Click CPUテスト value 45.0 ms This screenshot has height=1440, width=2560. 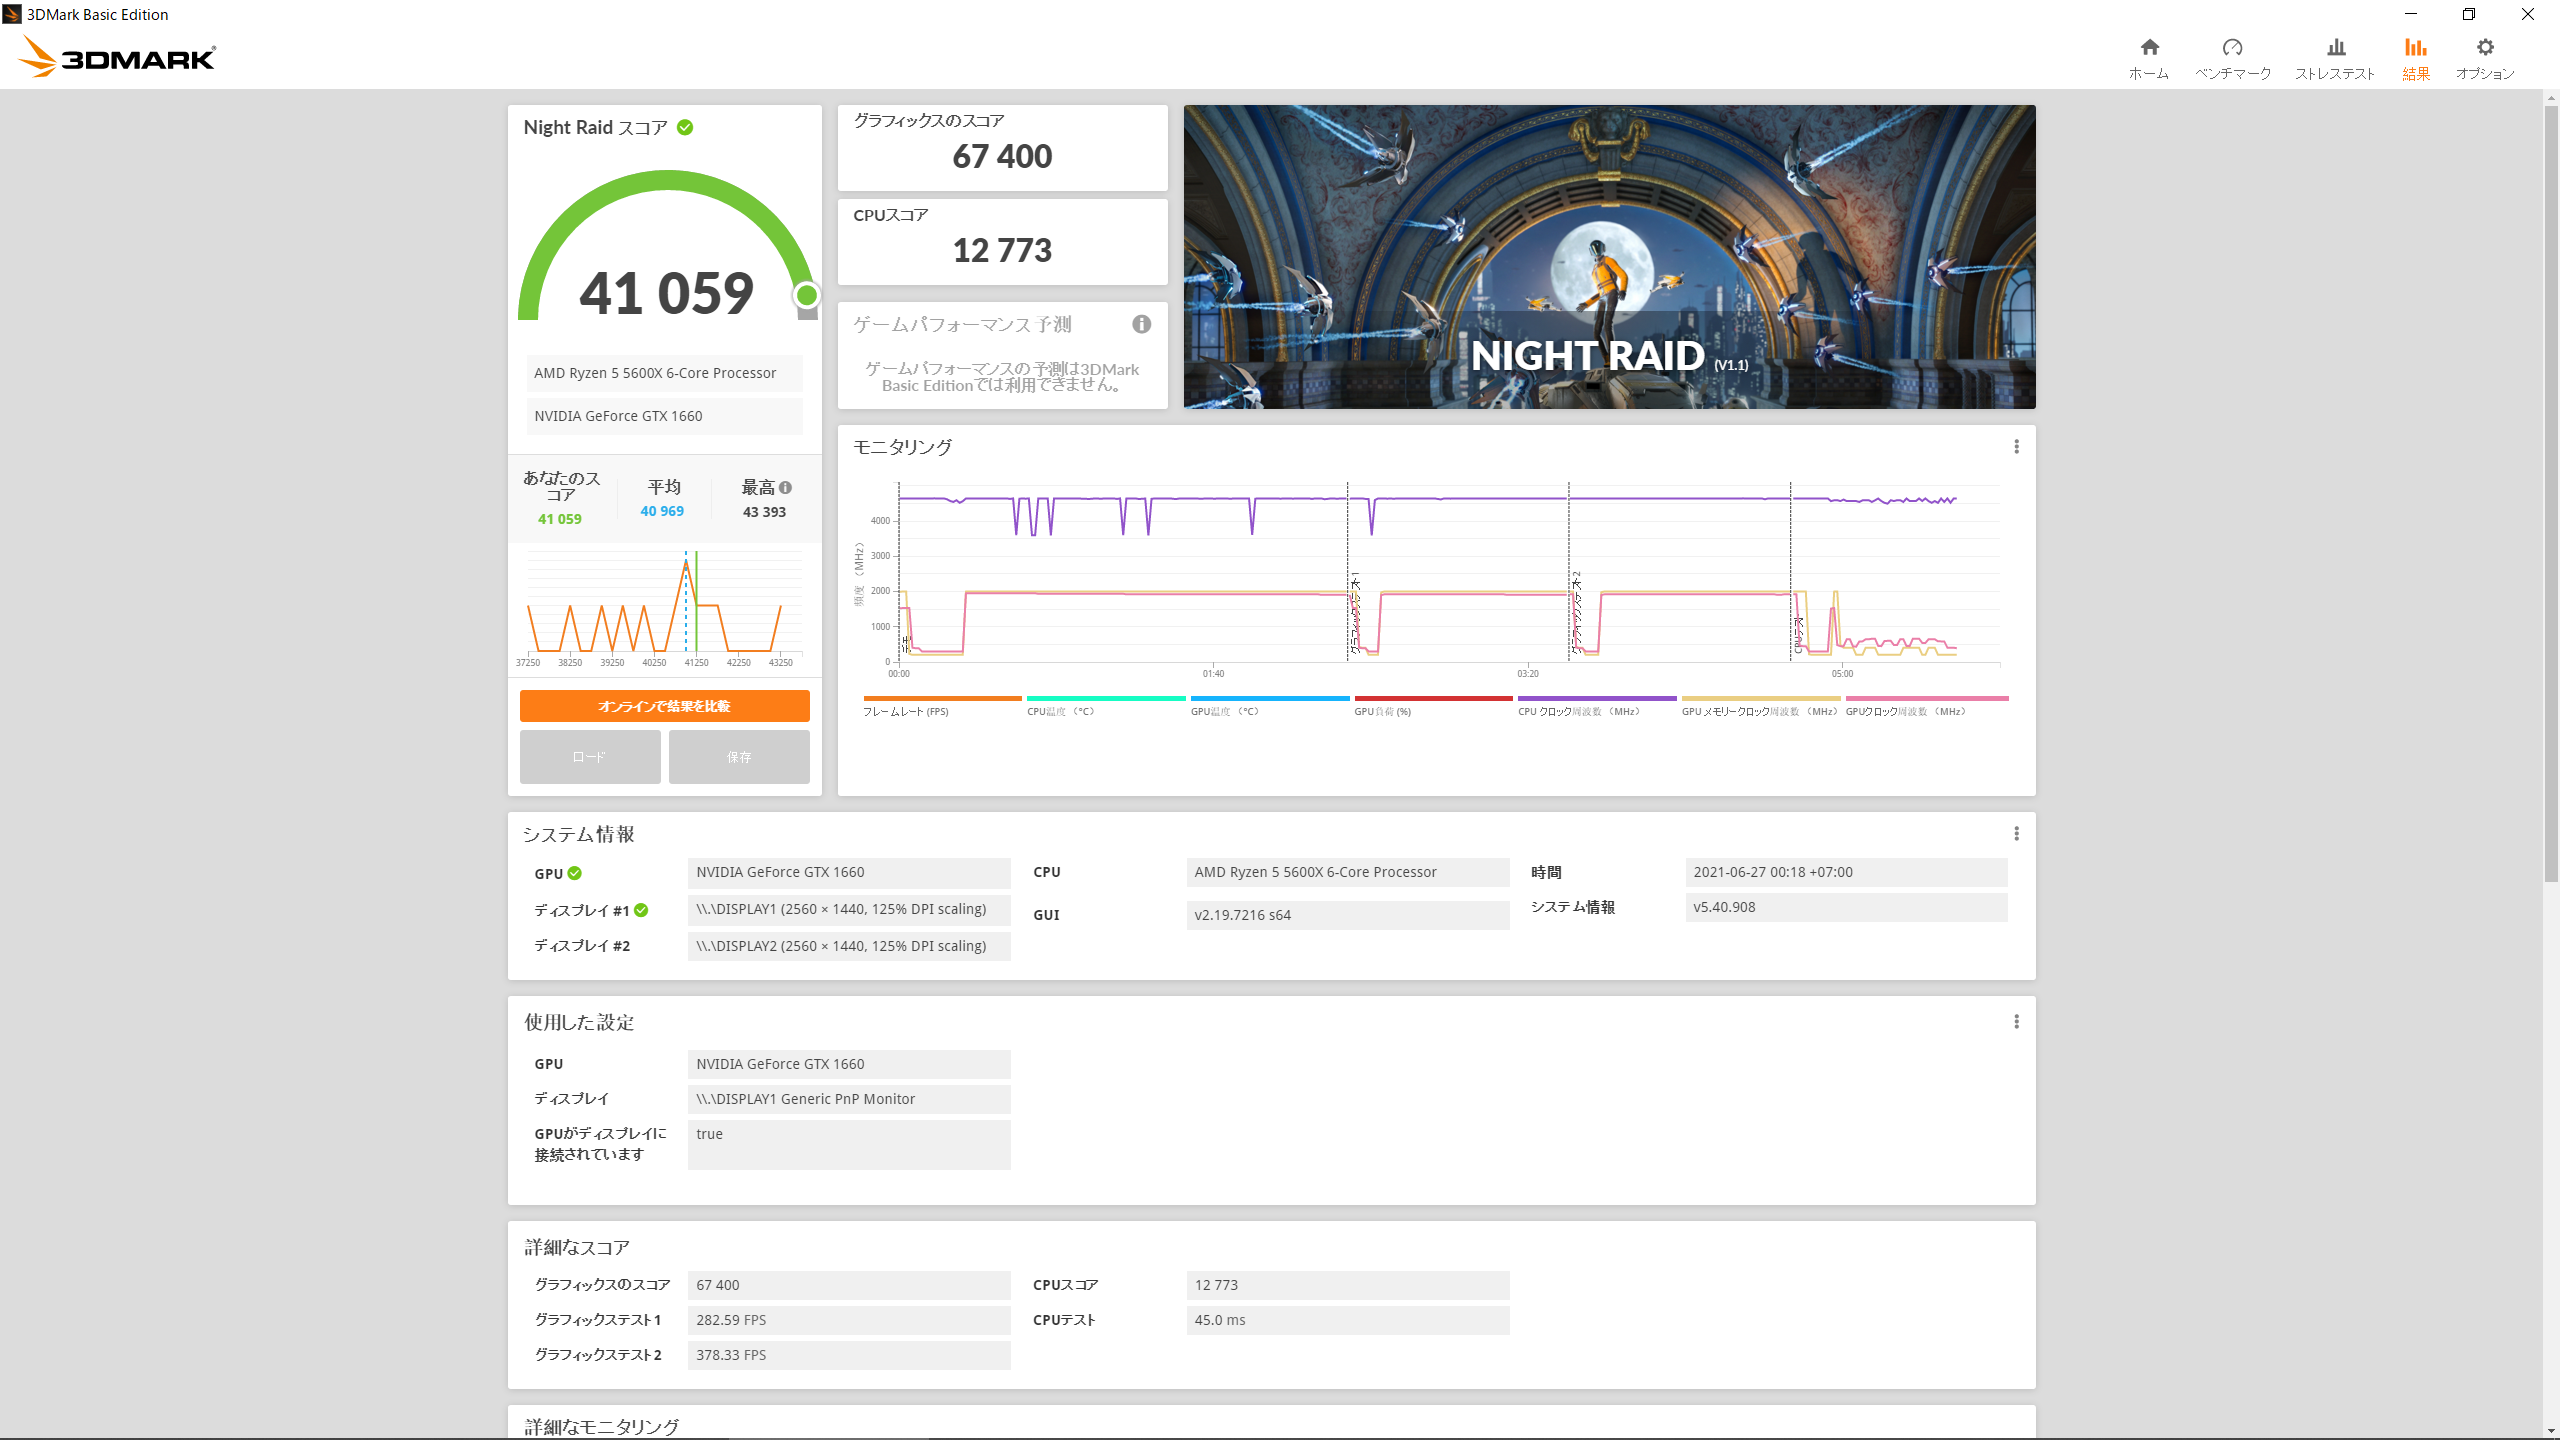point(1348,1320)
